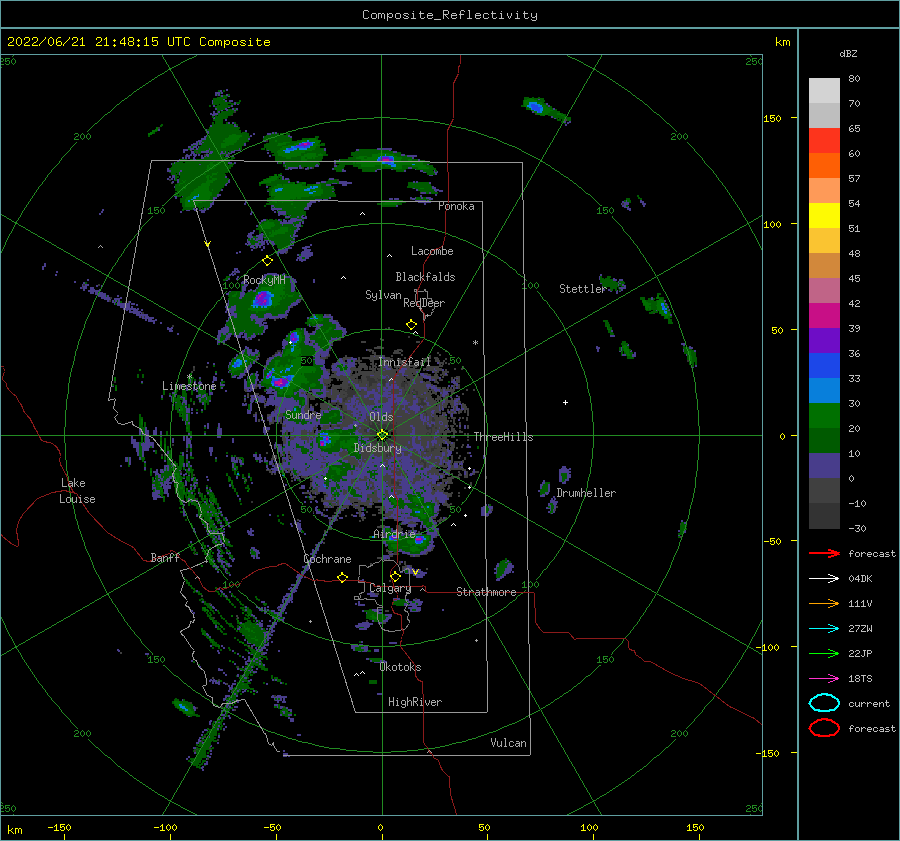Click the Lacombe city label
Viewport: 900px width, 841px height.
(432, 251)
